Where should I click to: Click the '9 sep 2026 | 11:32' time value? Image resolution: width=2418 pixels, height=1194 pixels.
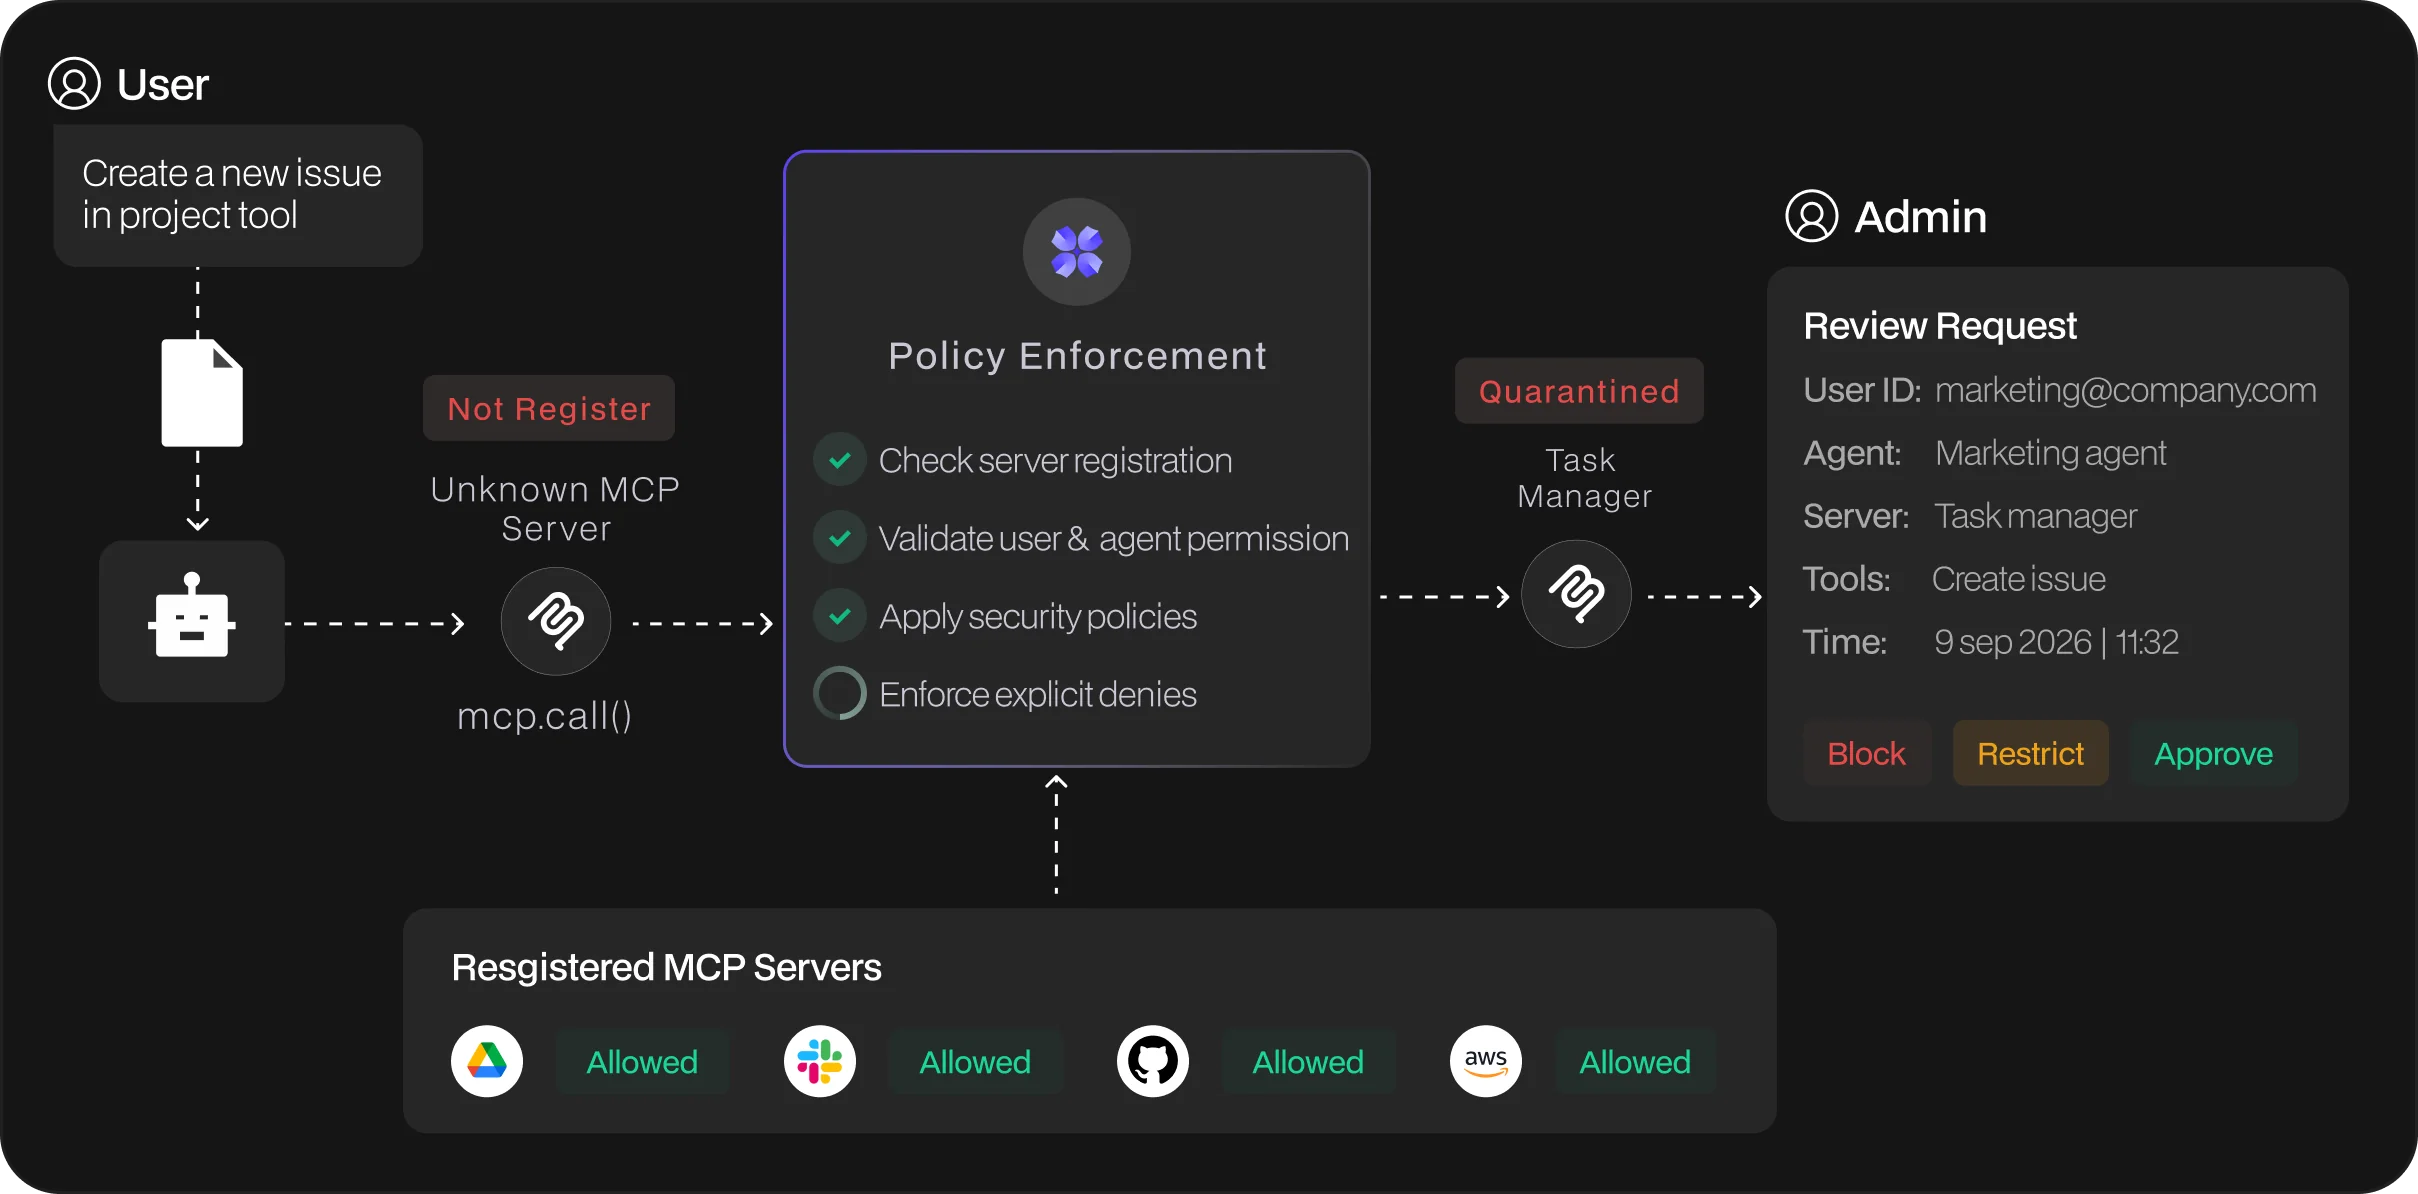(2056, 642)
